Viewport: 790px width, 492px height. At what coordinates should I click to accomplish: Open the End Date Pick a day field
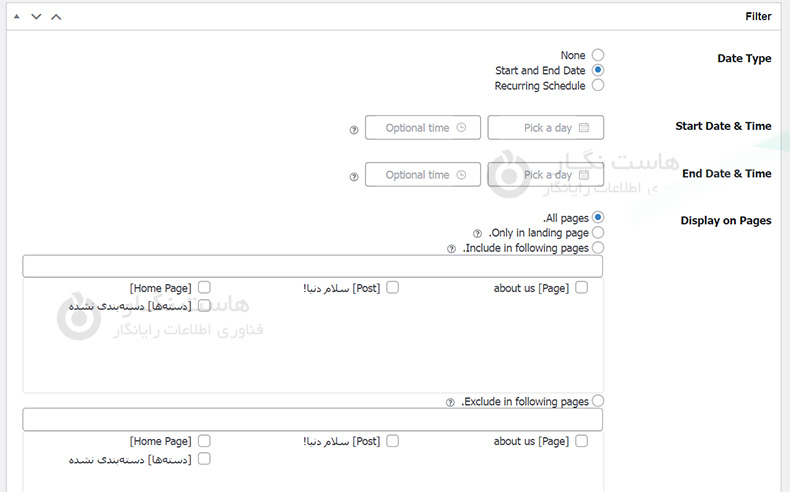click(x=546, y=175)
